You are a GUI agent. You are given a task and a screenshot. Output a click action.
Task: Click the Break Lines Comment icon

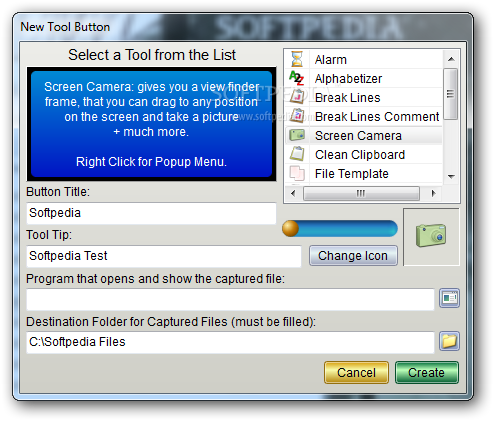pos(297,116)
